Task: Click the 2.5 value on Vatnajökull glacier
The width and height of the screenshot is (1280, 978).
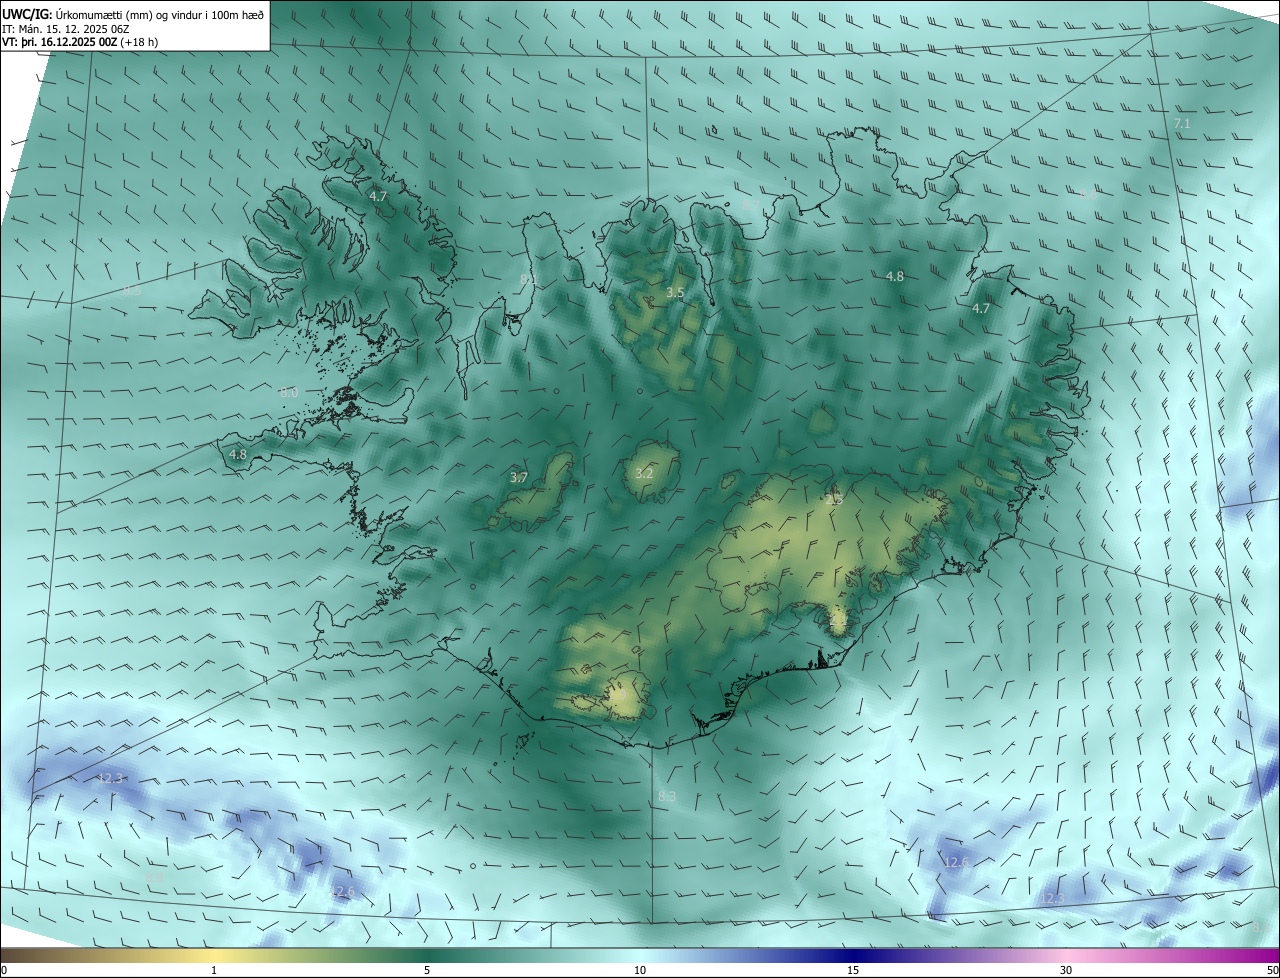Action: 834,498
